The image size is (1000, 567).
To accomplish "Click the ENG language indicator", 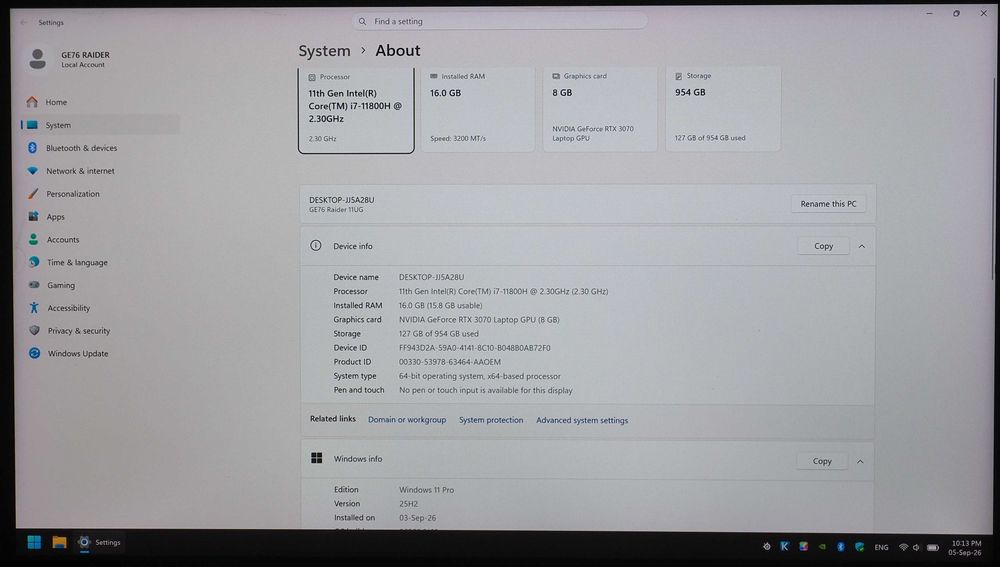I will 881,547.
